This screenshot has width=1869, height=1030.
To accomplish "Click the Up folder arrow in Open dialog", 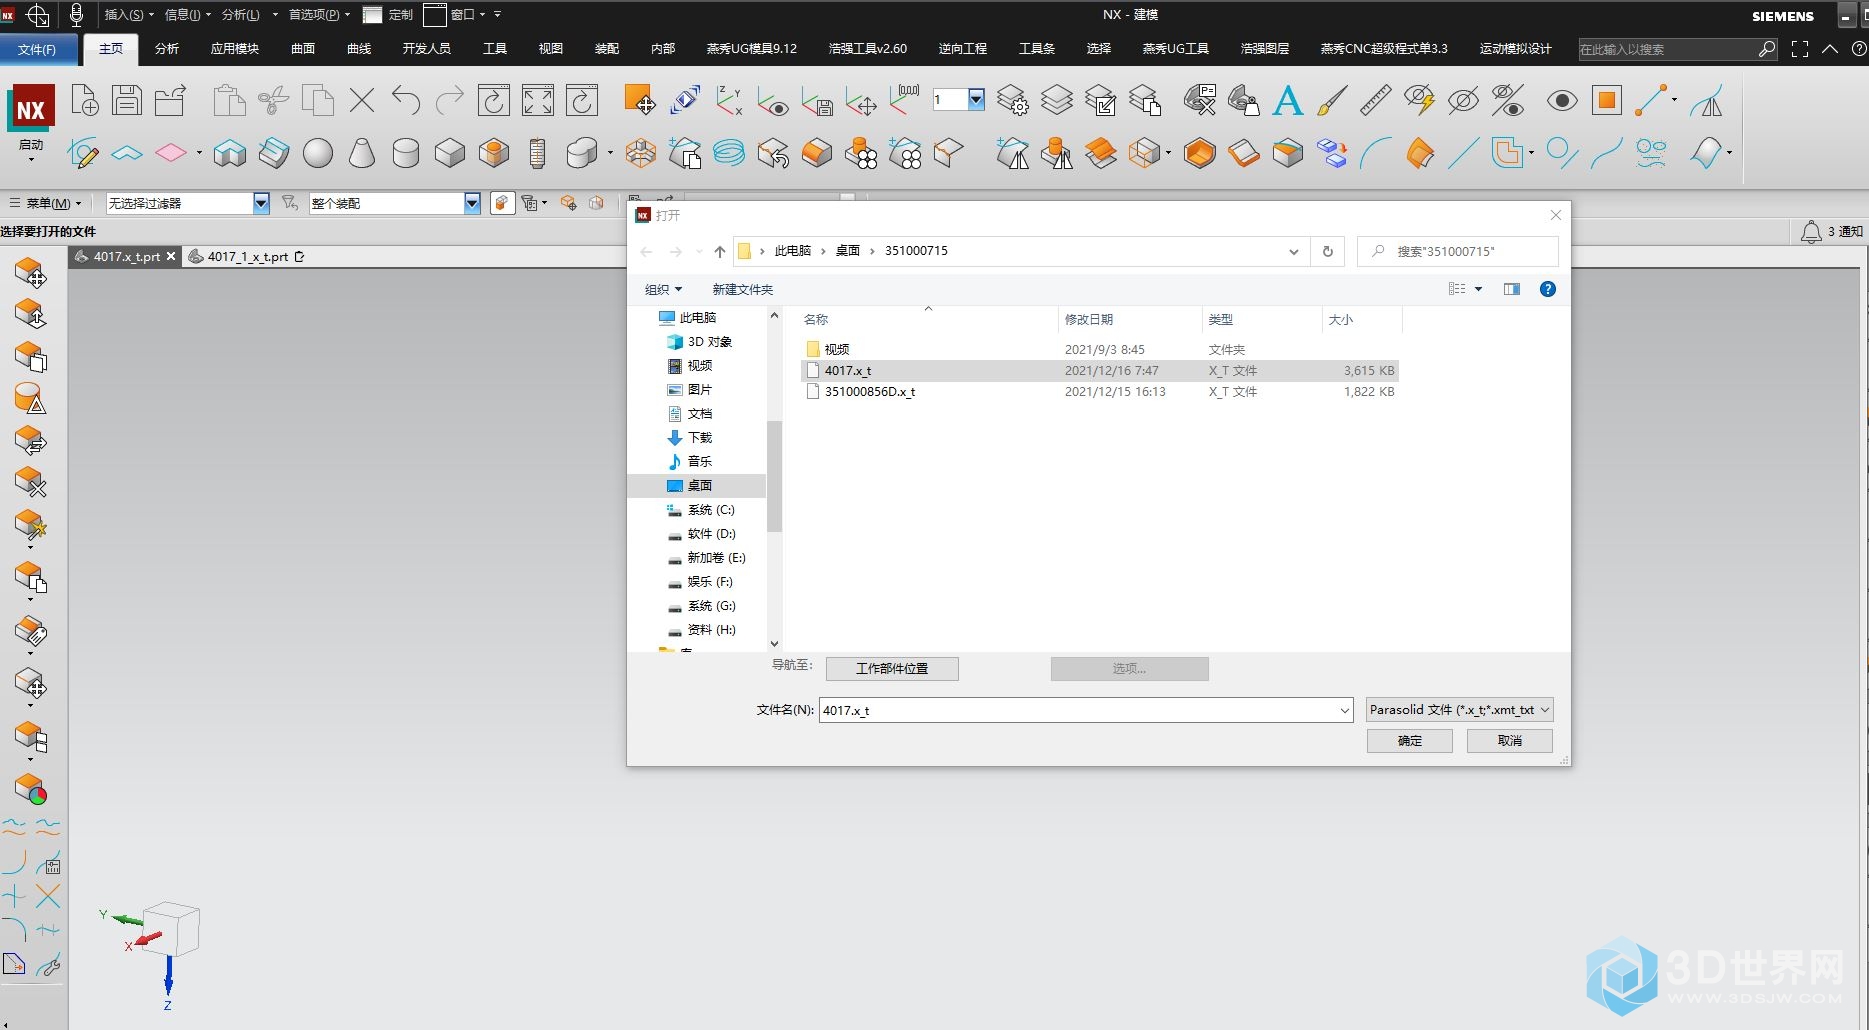I will (720, 251).
